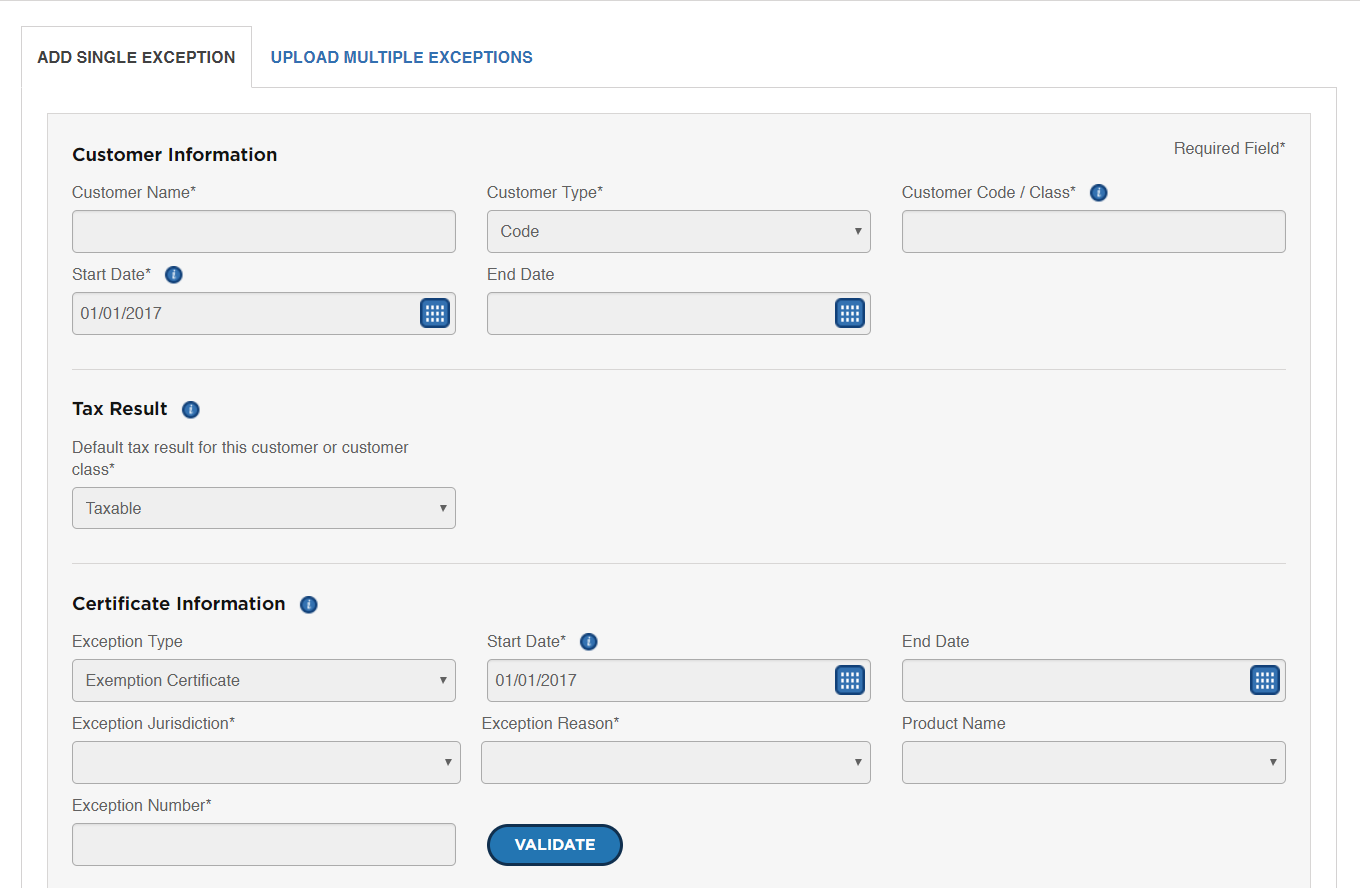The height and width of the screenshot is (888, 1360).
Task: Expand the Exception Jurisdiction dropdown
Action: coord(266,762)
